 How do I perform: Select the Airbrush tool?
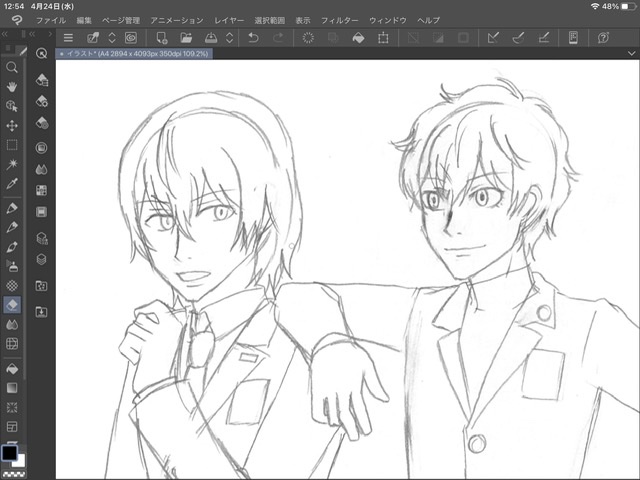(12, 266)
